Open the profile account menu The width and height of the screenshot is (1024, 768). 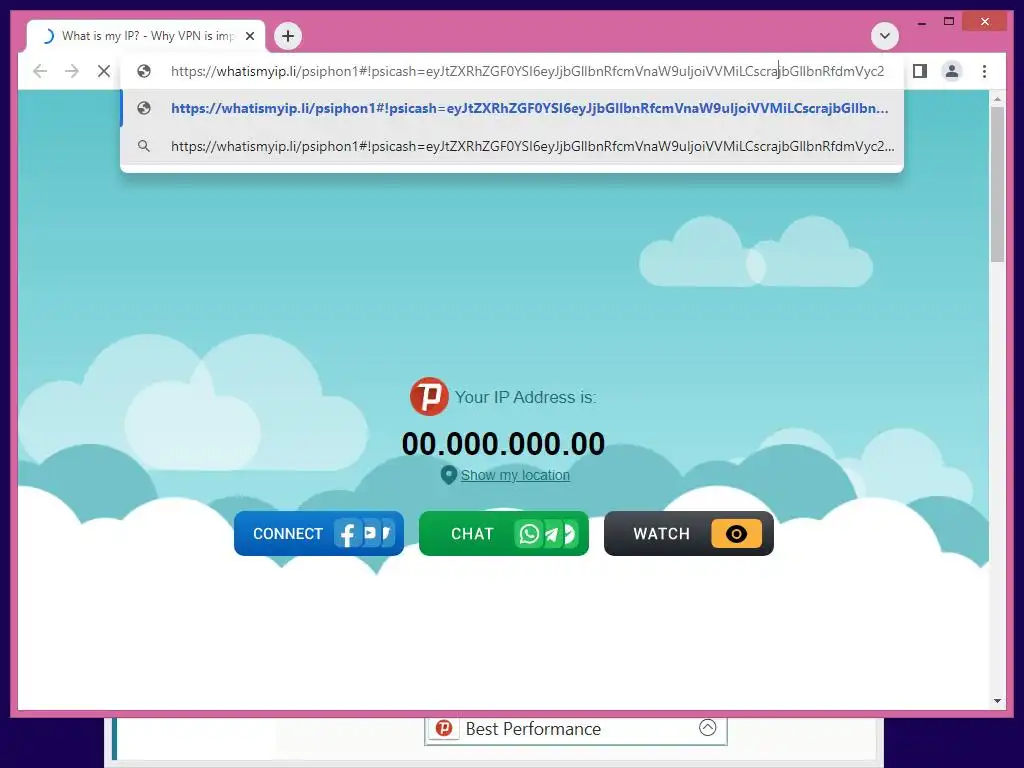click(952, 71)
